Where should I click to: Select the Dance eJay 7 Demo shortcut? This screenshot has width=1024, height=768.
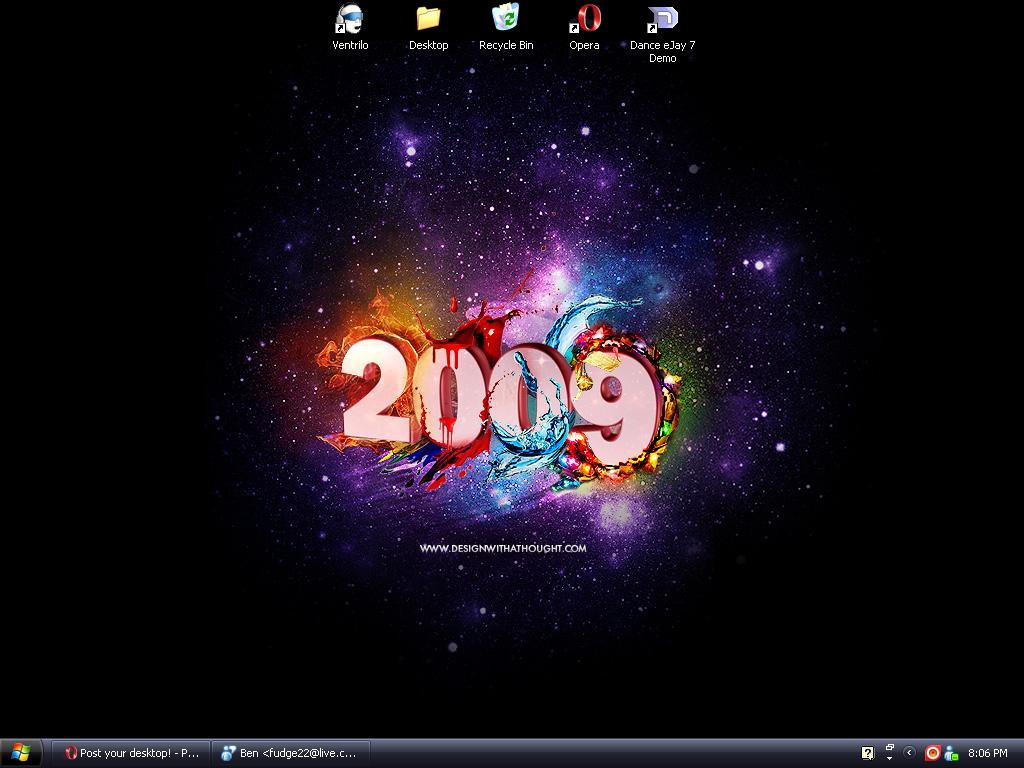coord(662,34)
